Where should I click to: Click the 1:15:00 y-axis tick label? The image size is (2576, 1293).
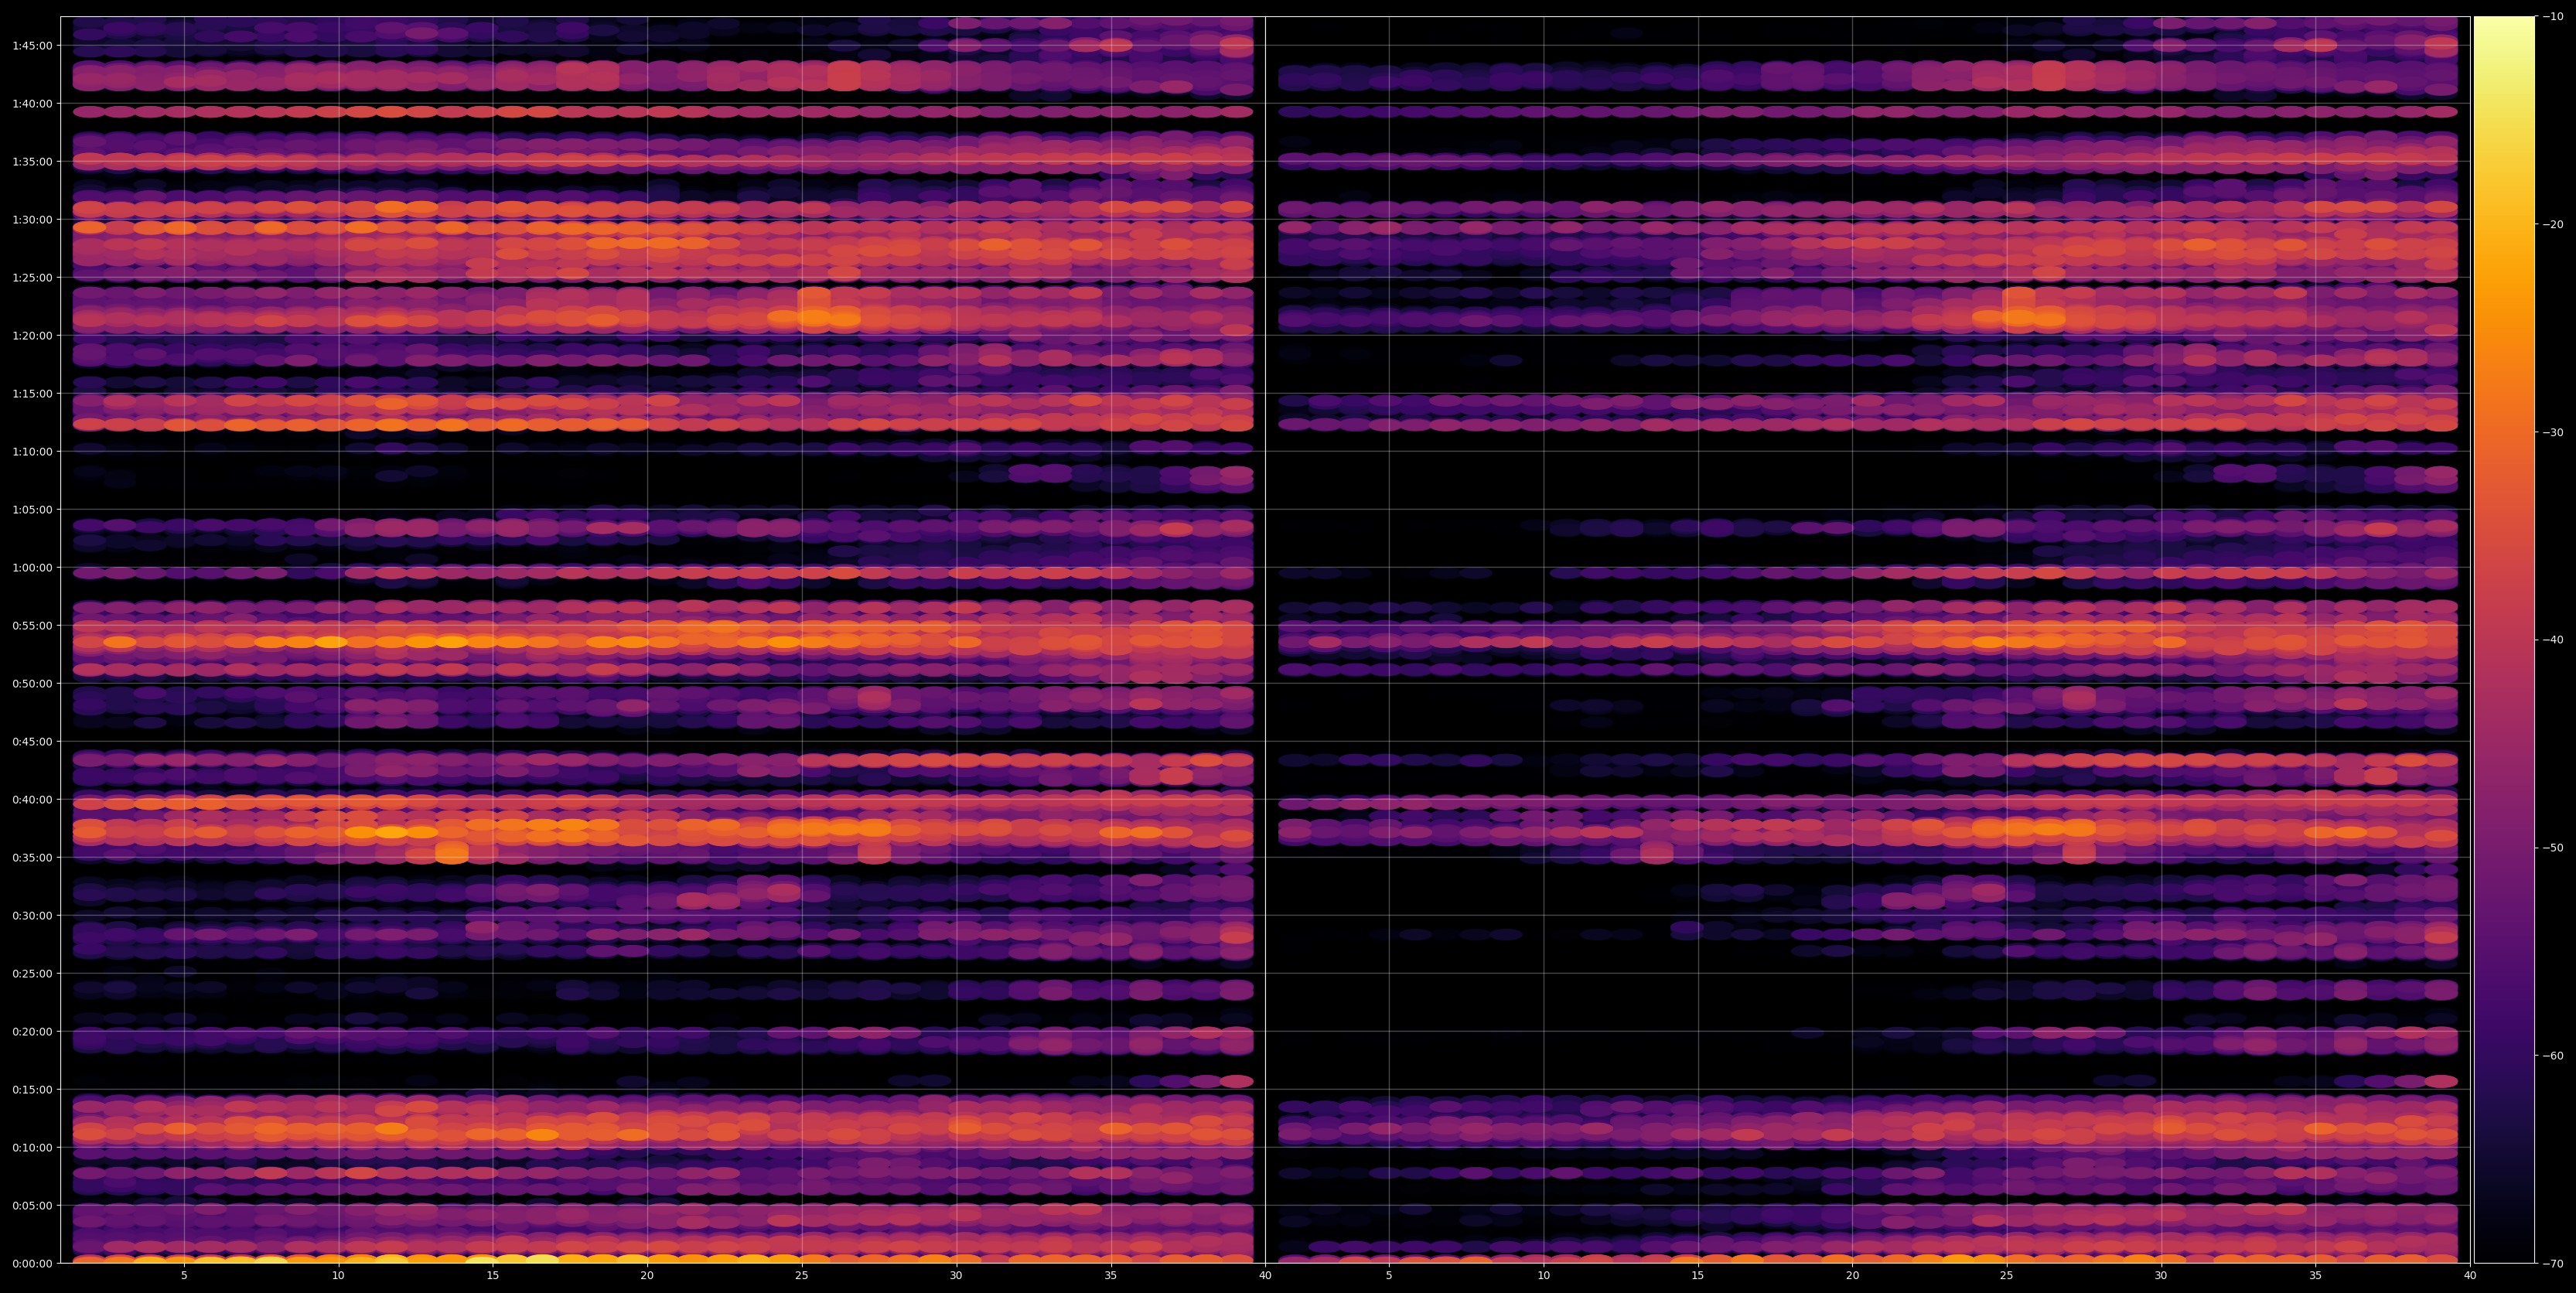(x=33, y=393)
